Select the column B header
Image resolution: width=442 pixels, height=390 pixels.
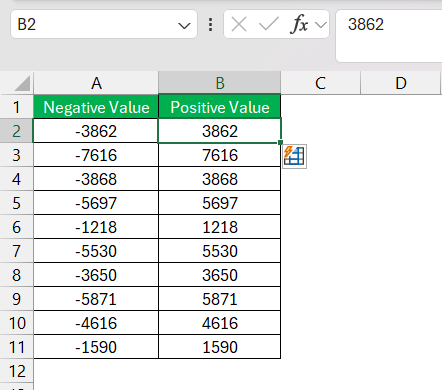(x=220, y=83)
